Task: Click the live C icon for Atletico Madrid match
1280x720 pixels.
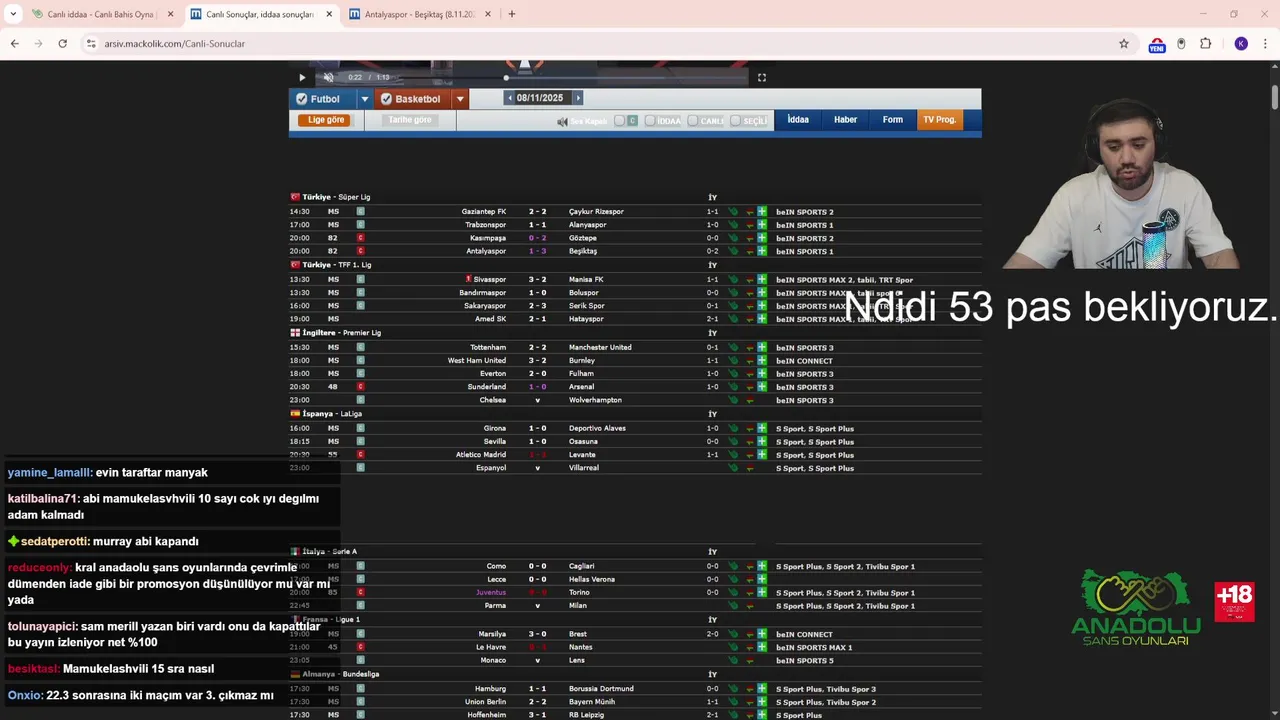Action: (360, 454)
